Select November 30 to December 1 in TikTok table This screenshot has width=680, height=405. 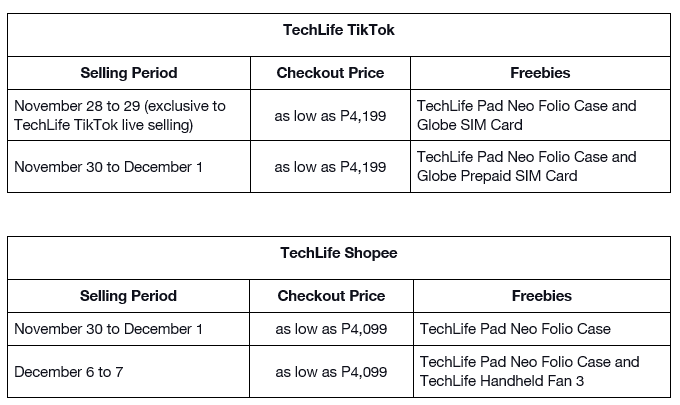pyautogui.click(x=109, y=167)
